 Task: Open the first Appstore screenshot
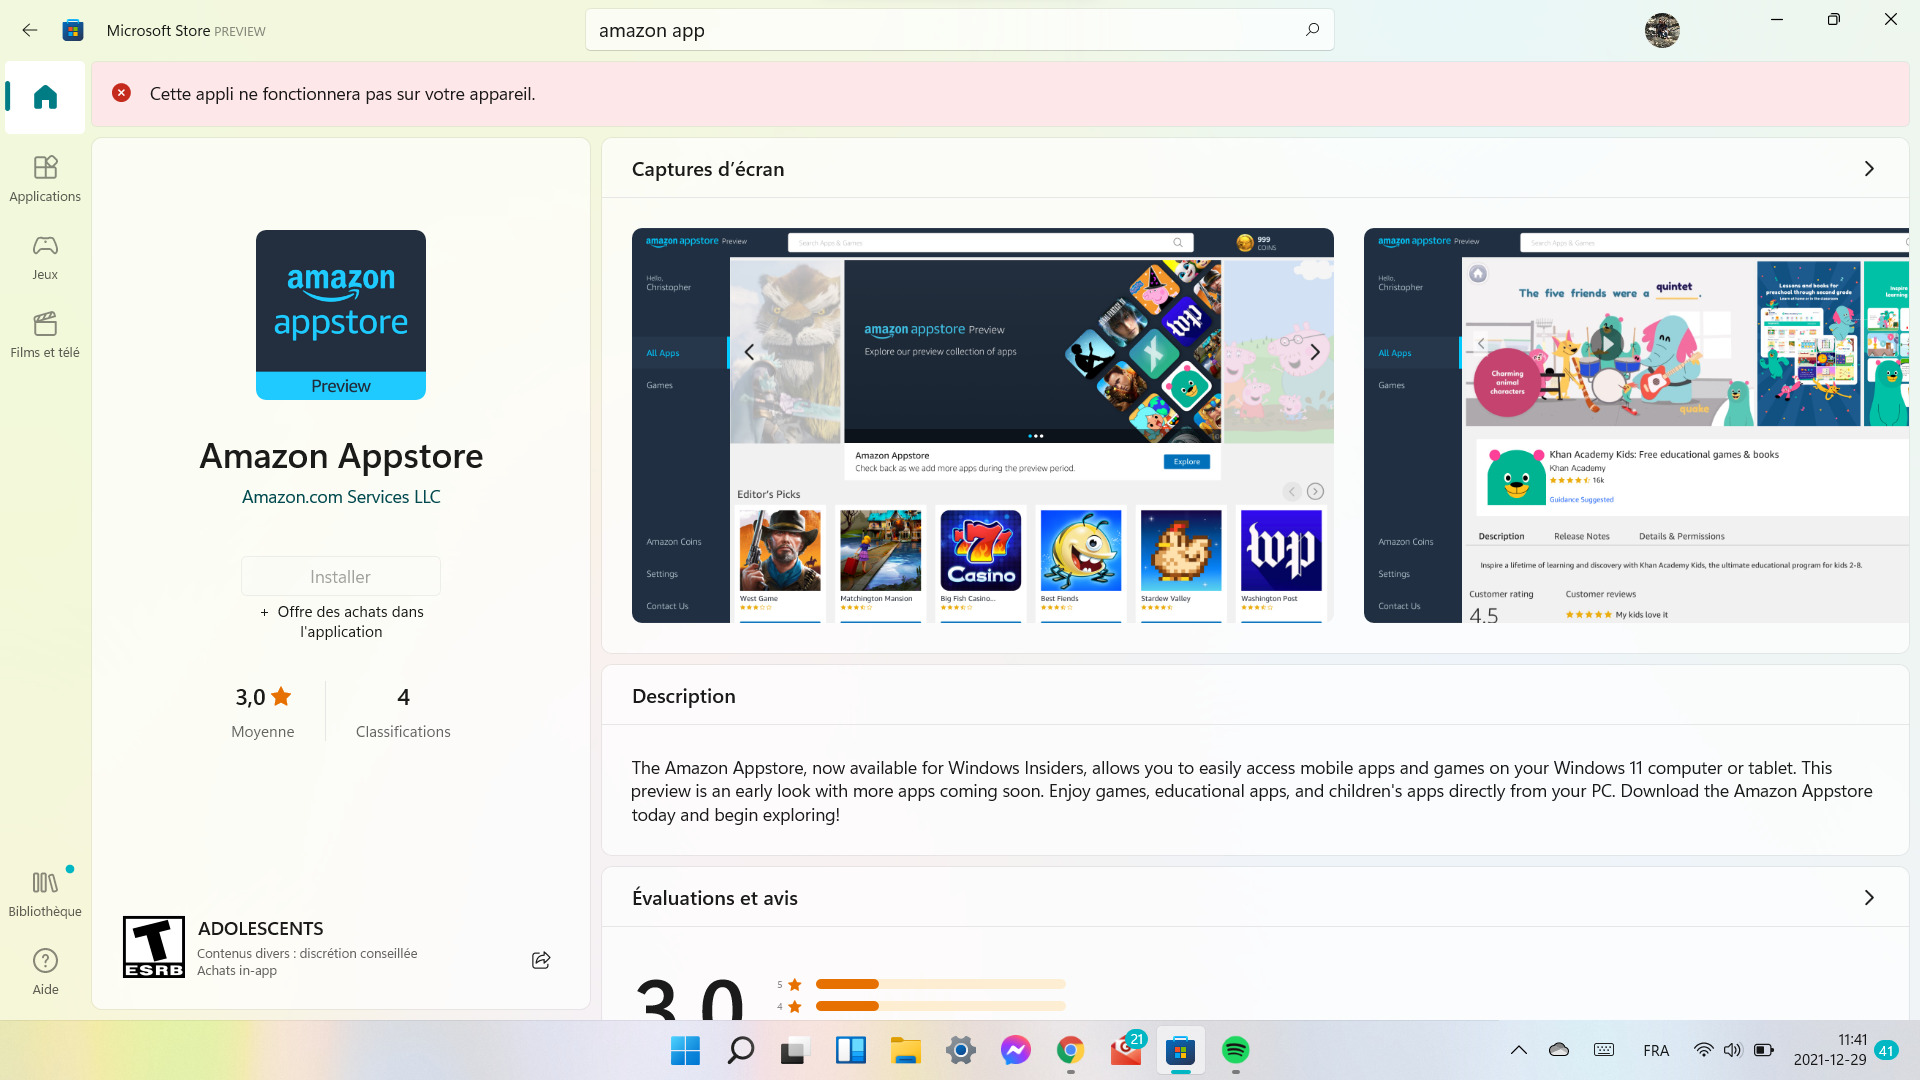click(983, 425)
